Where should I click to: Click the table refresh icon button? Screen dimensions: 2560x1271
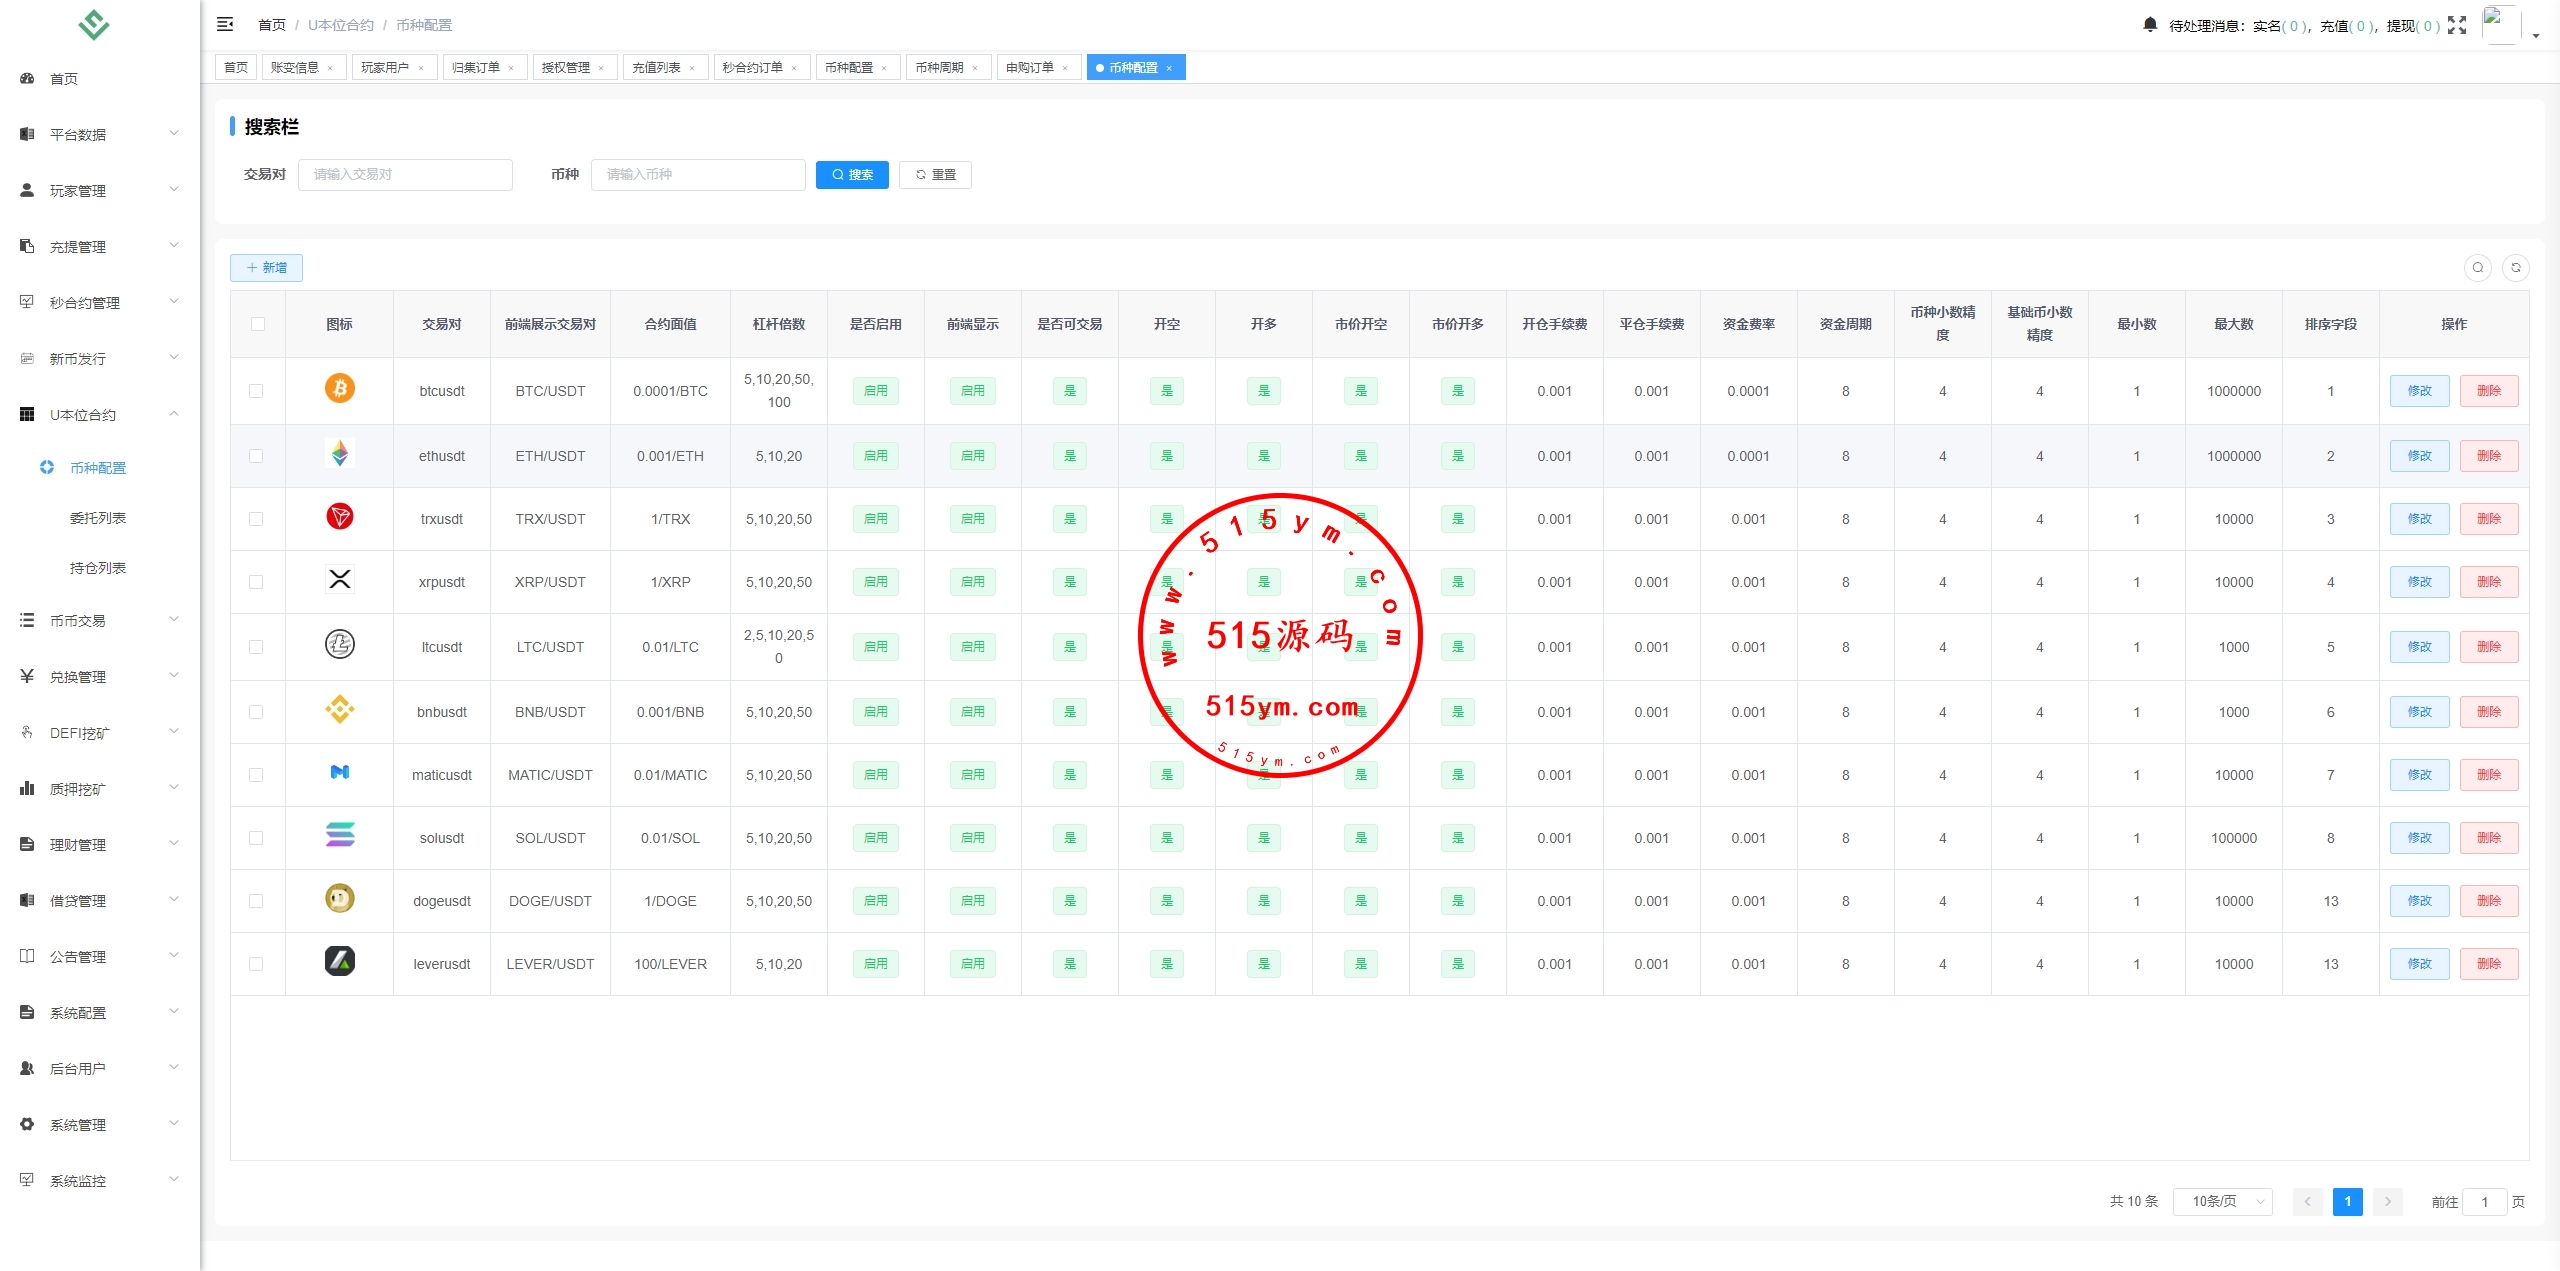coord(2516,268)
